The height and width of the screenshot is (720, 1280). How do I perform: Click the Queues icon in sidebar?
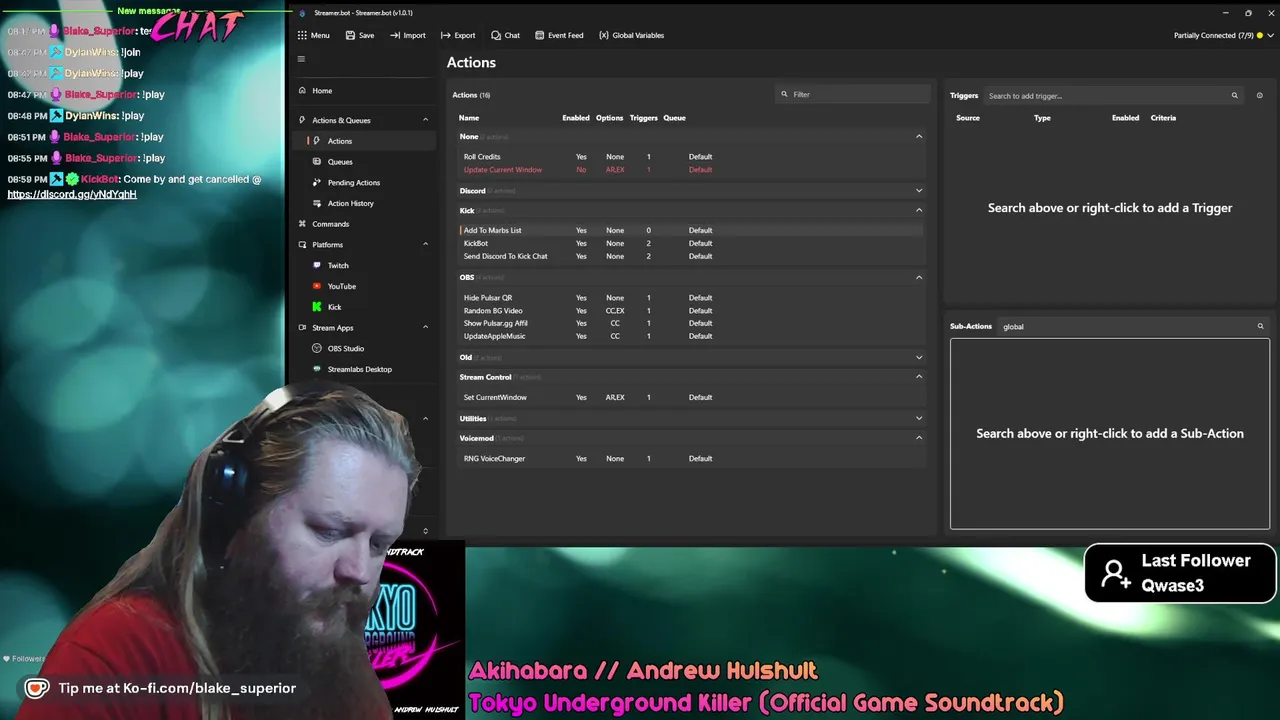[x=317, y=162]
